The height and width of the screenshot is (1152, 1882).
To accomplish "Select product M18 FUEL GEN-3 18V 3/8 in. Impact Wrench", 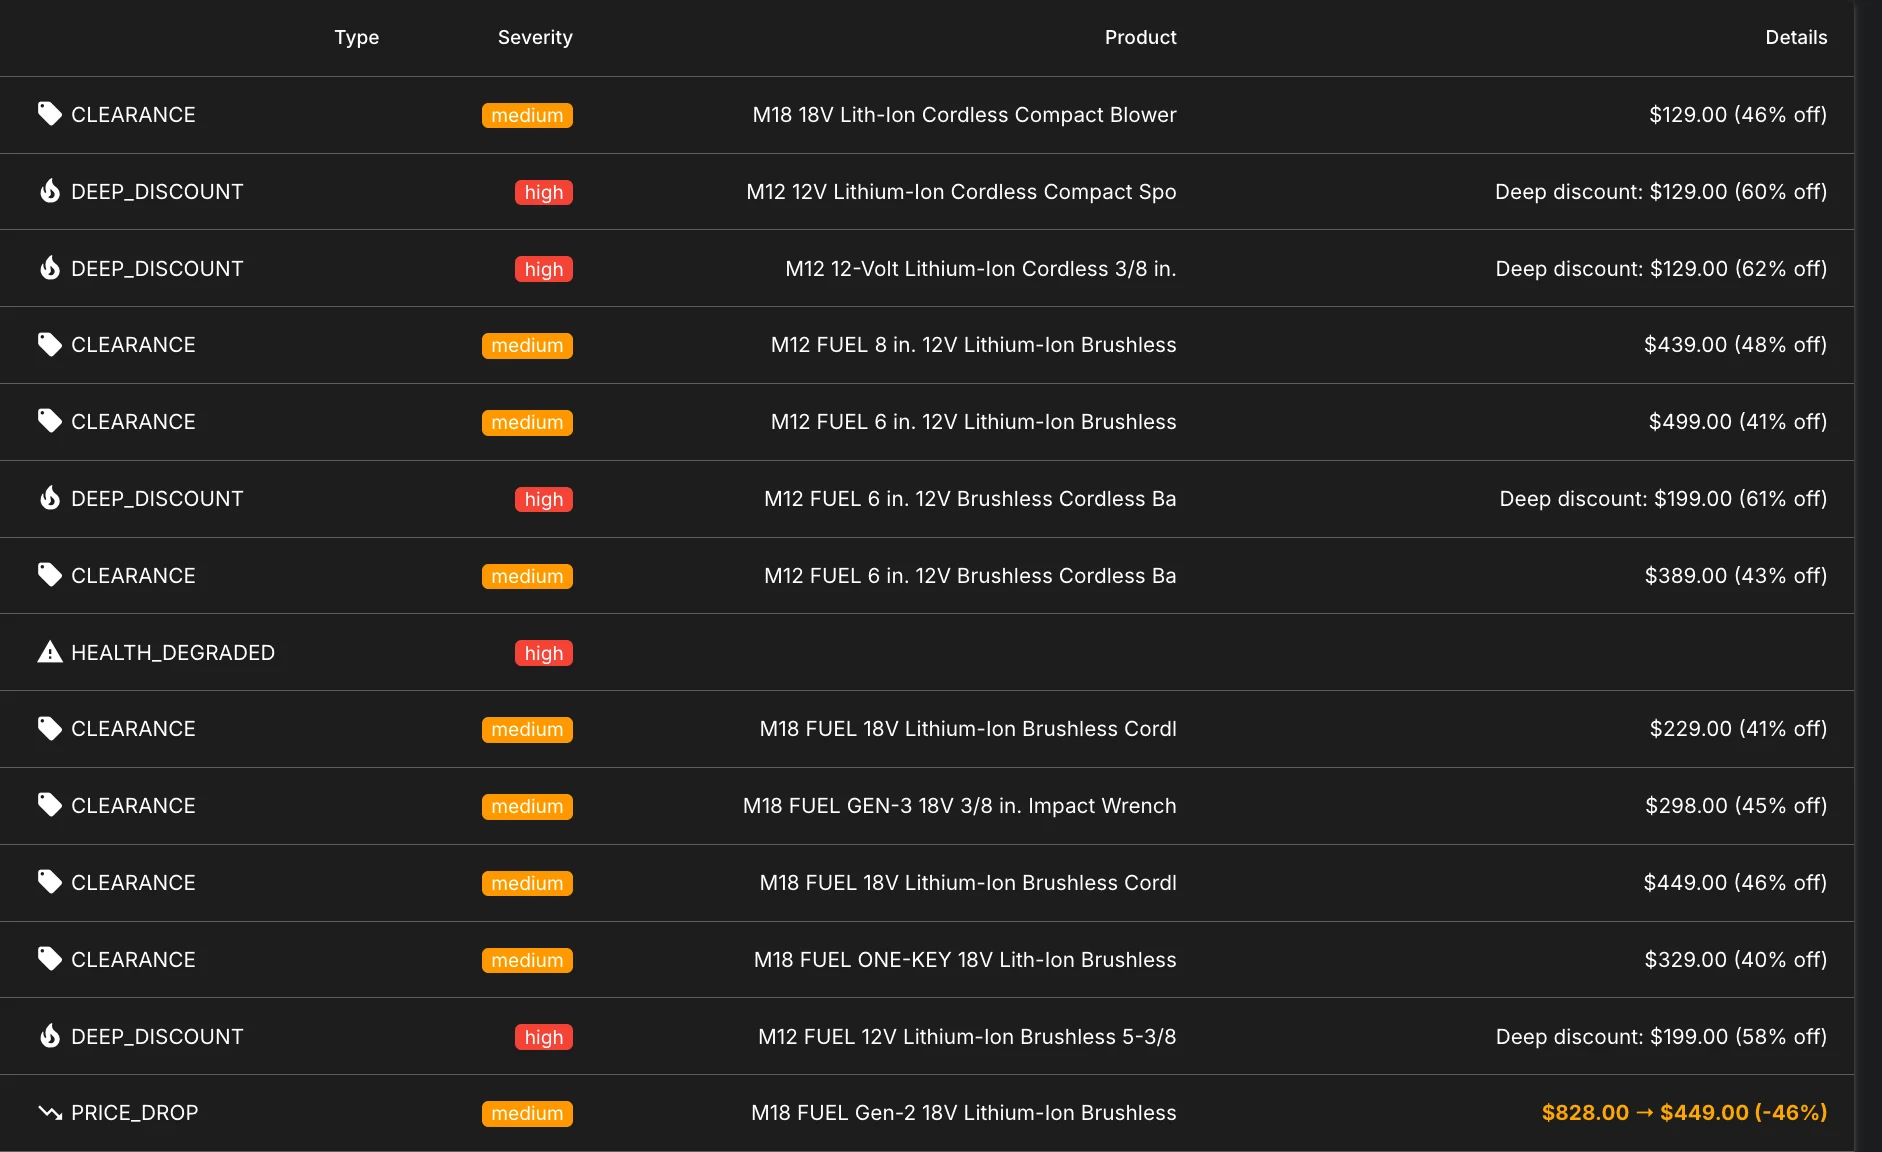I will (960, 806).
